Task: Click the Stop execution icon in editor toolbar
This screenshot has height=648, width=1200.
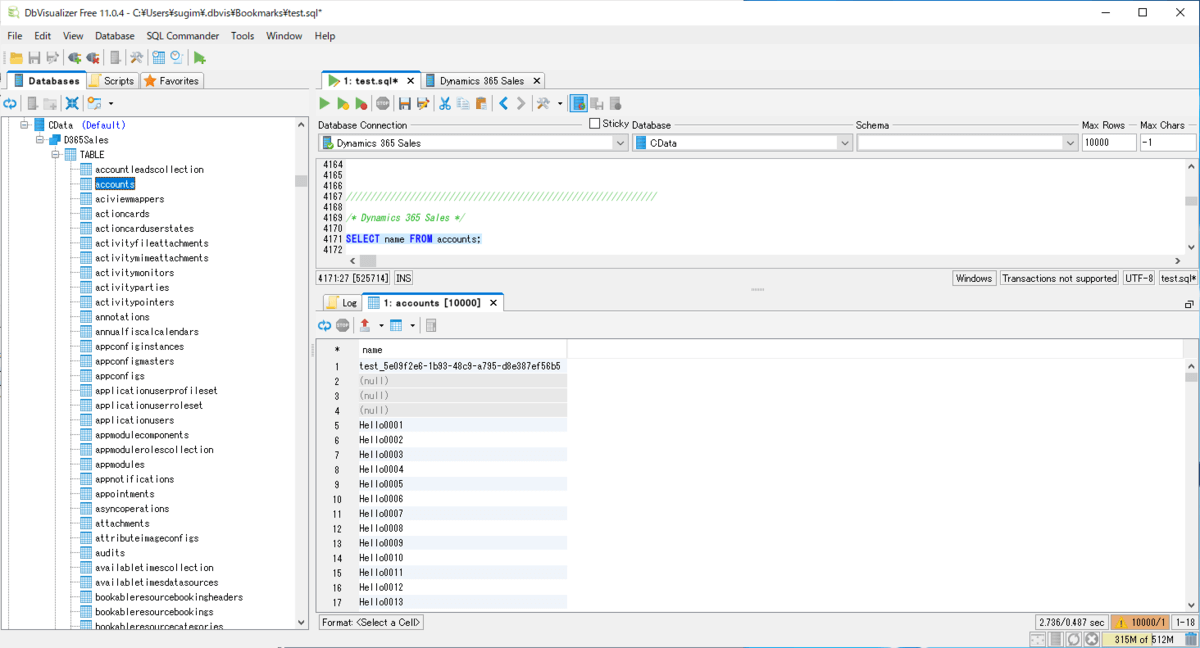Action: click(x=383, y=104)
